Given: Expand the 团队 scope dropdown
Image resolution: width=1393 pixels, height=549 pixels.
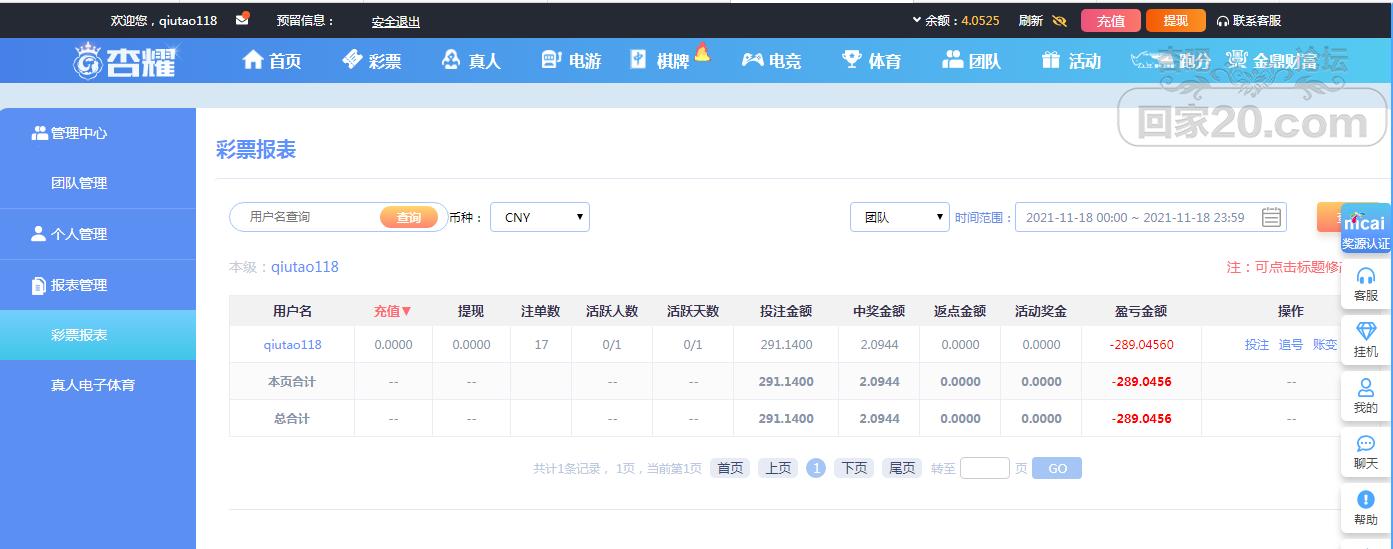Looking at the screenshot, I should [900, 217].
